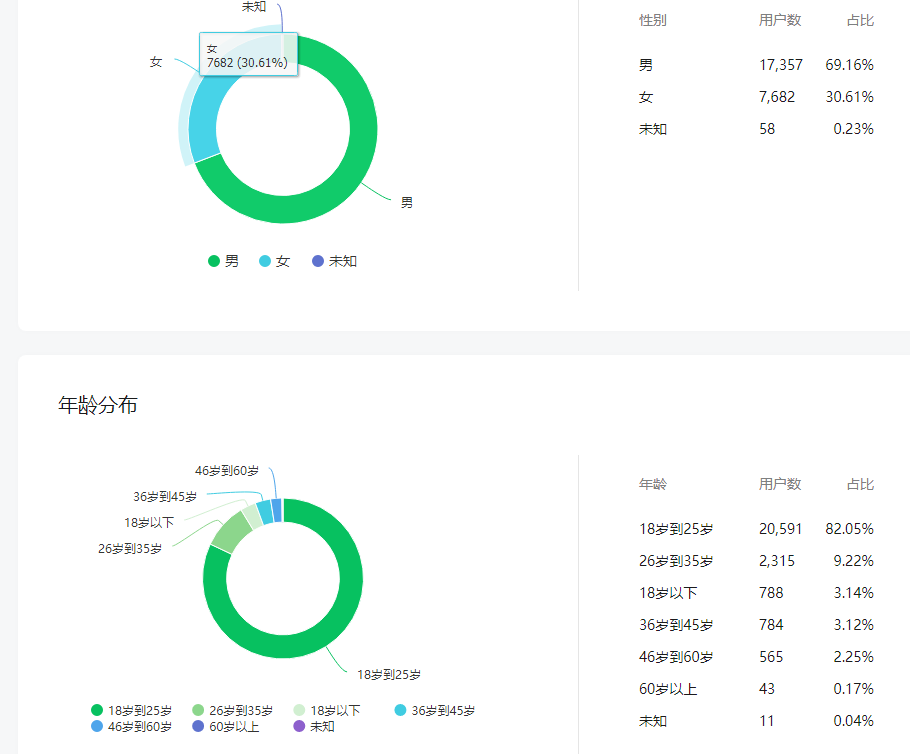
Task: Click the 82.05% percentage value
Action: tap(850, 529)
